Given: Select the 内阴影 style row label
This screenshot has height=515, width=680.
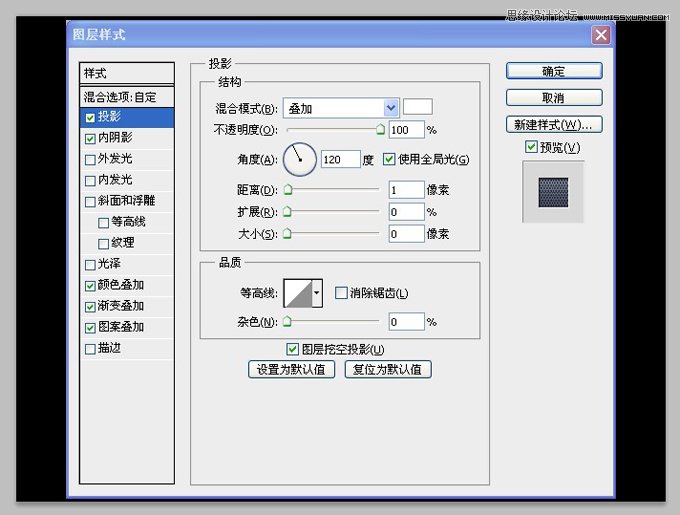Looking at the screenshot, I should tap(115, 138).
